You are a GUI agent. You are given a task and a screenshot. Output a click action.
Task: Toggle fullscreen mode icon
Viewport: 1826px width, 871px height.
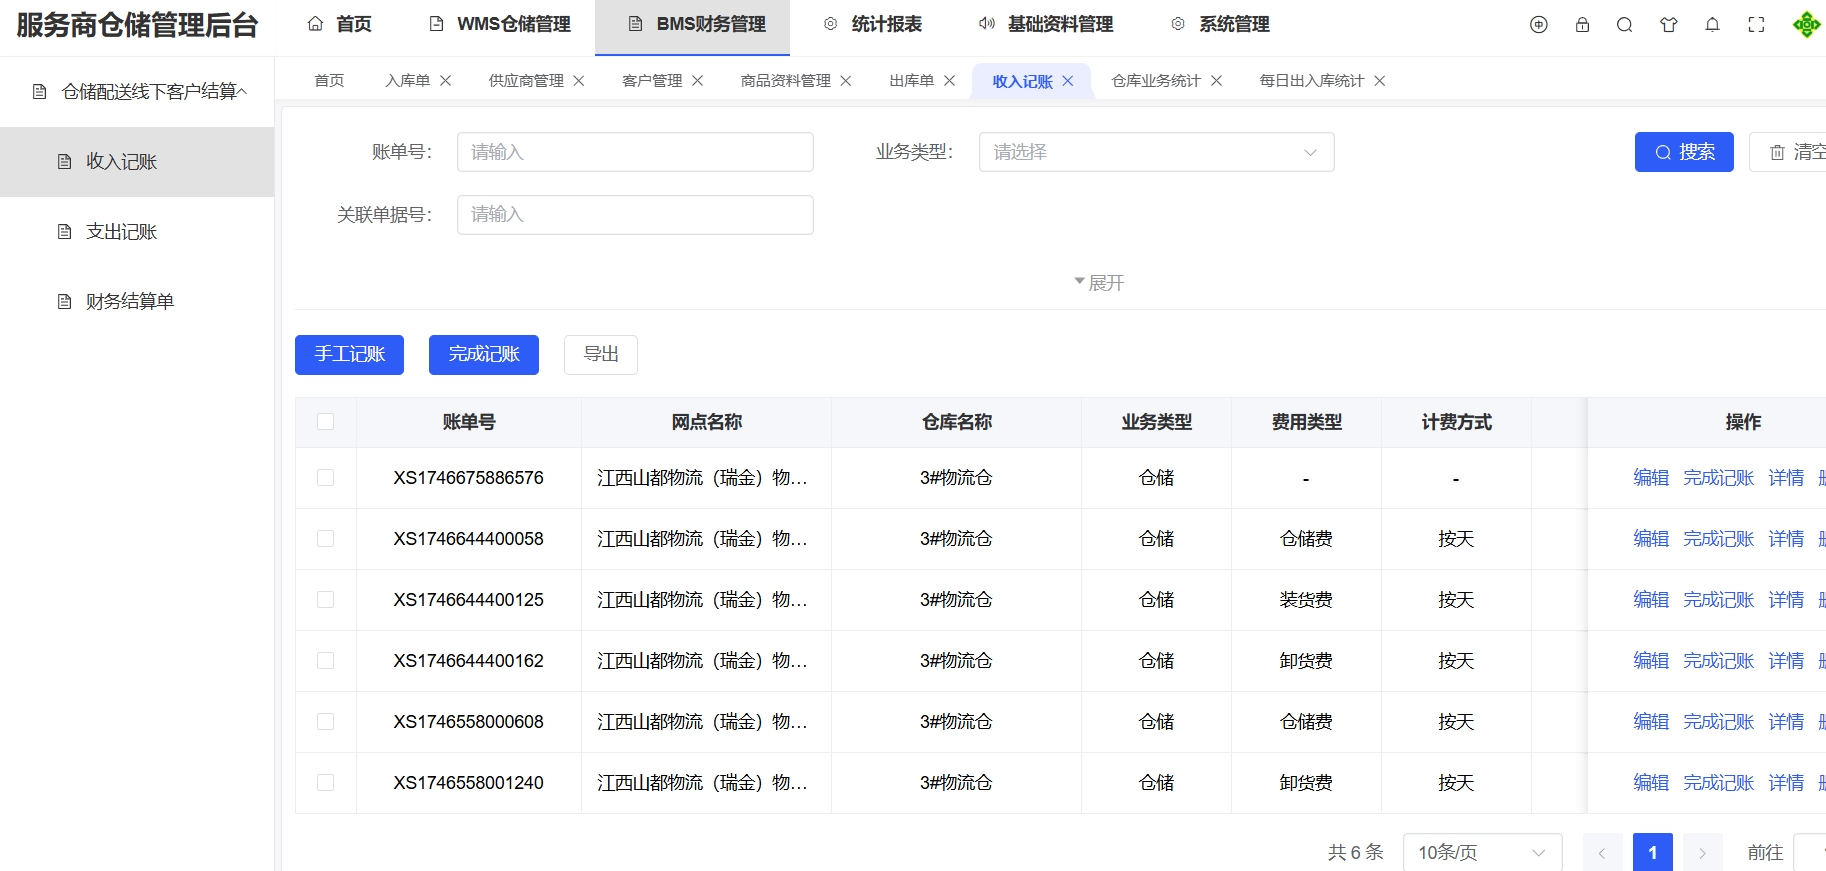click(x=1756, y=25)
